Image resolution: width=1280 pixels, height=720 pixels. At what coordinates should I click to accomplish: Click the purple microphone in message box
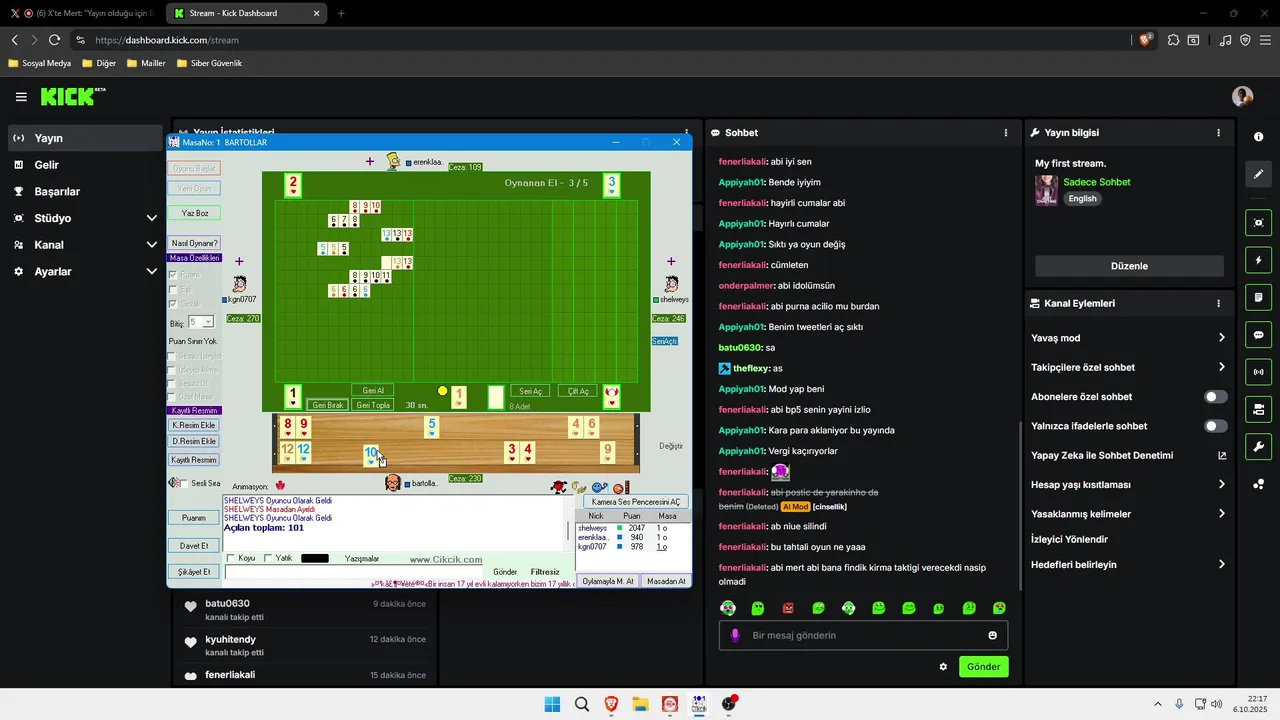(x=735, y=635)
